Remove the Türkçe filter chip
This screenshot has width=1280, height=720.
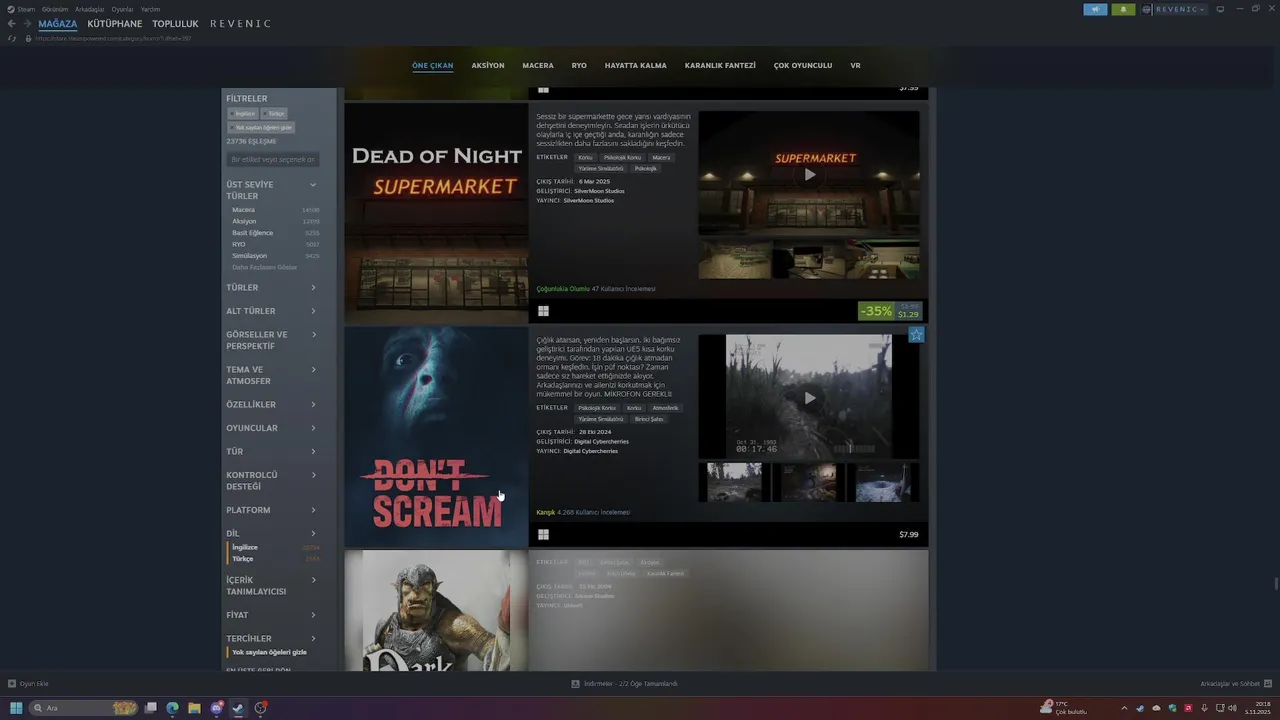tap(274, 114)
